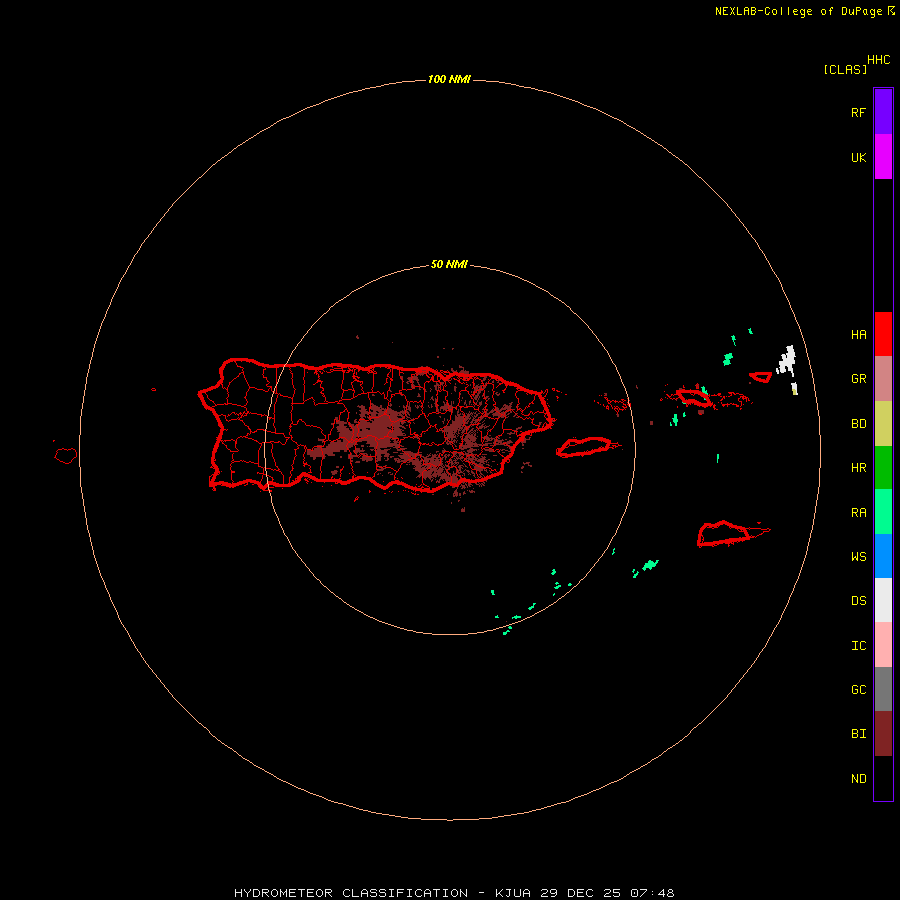Click the WS legend label
900x900 pixels.
[858, 556]
